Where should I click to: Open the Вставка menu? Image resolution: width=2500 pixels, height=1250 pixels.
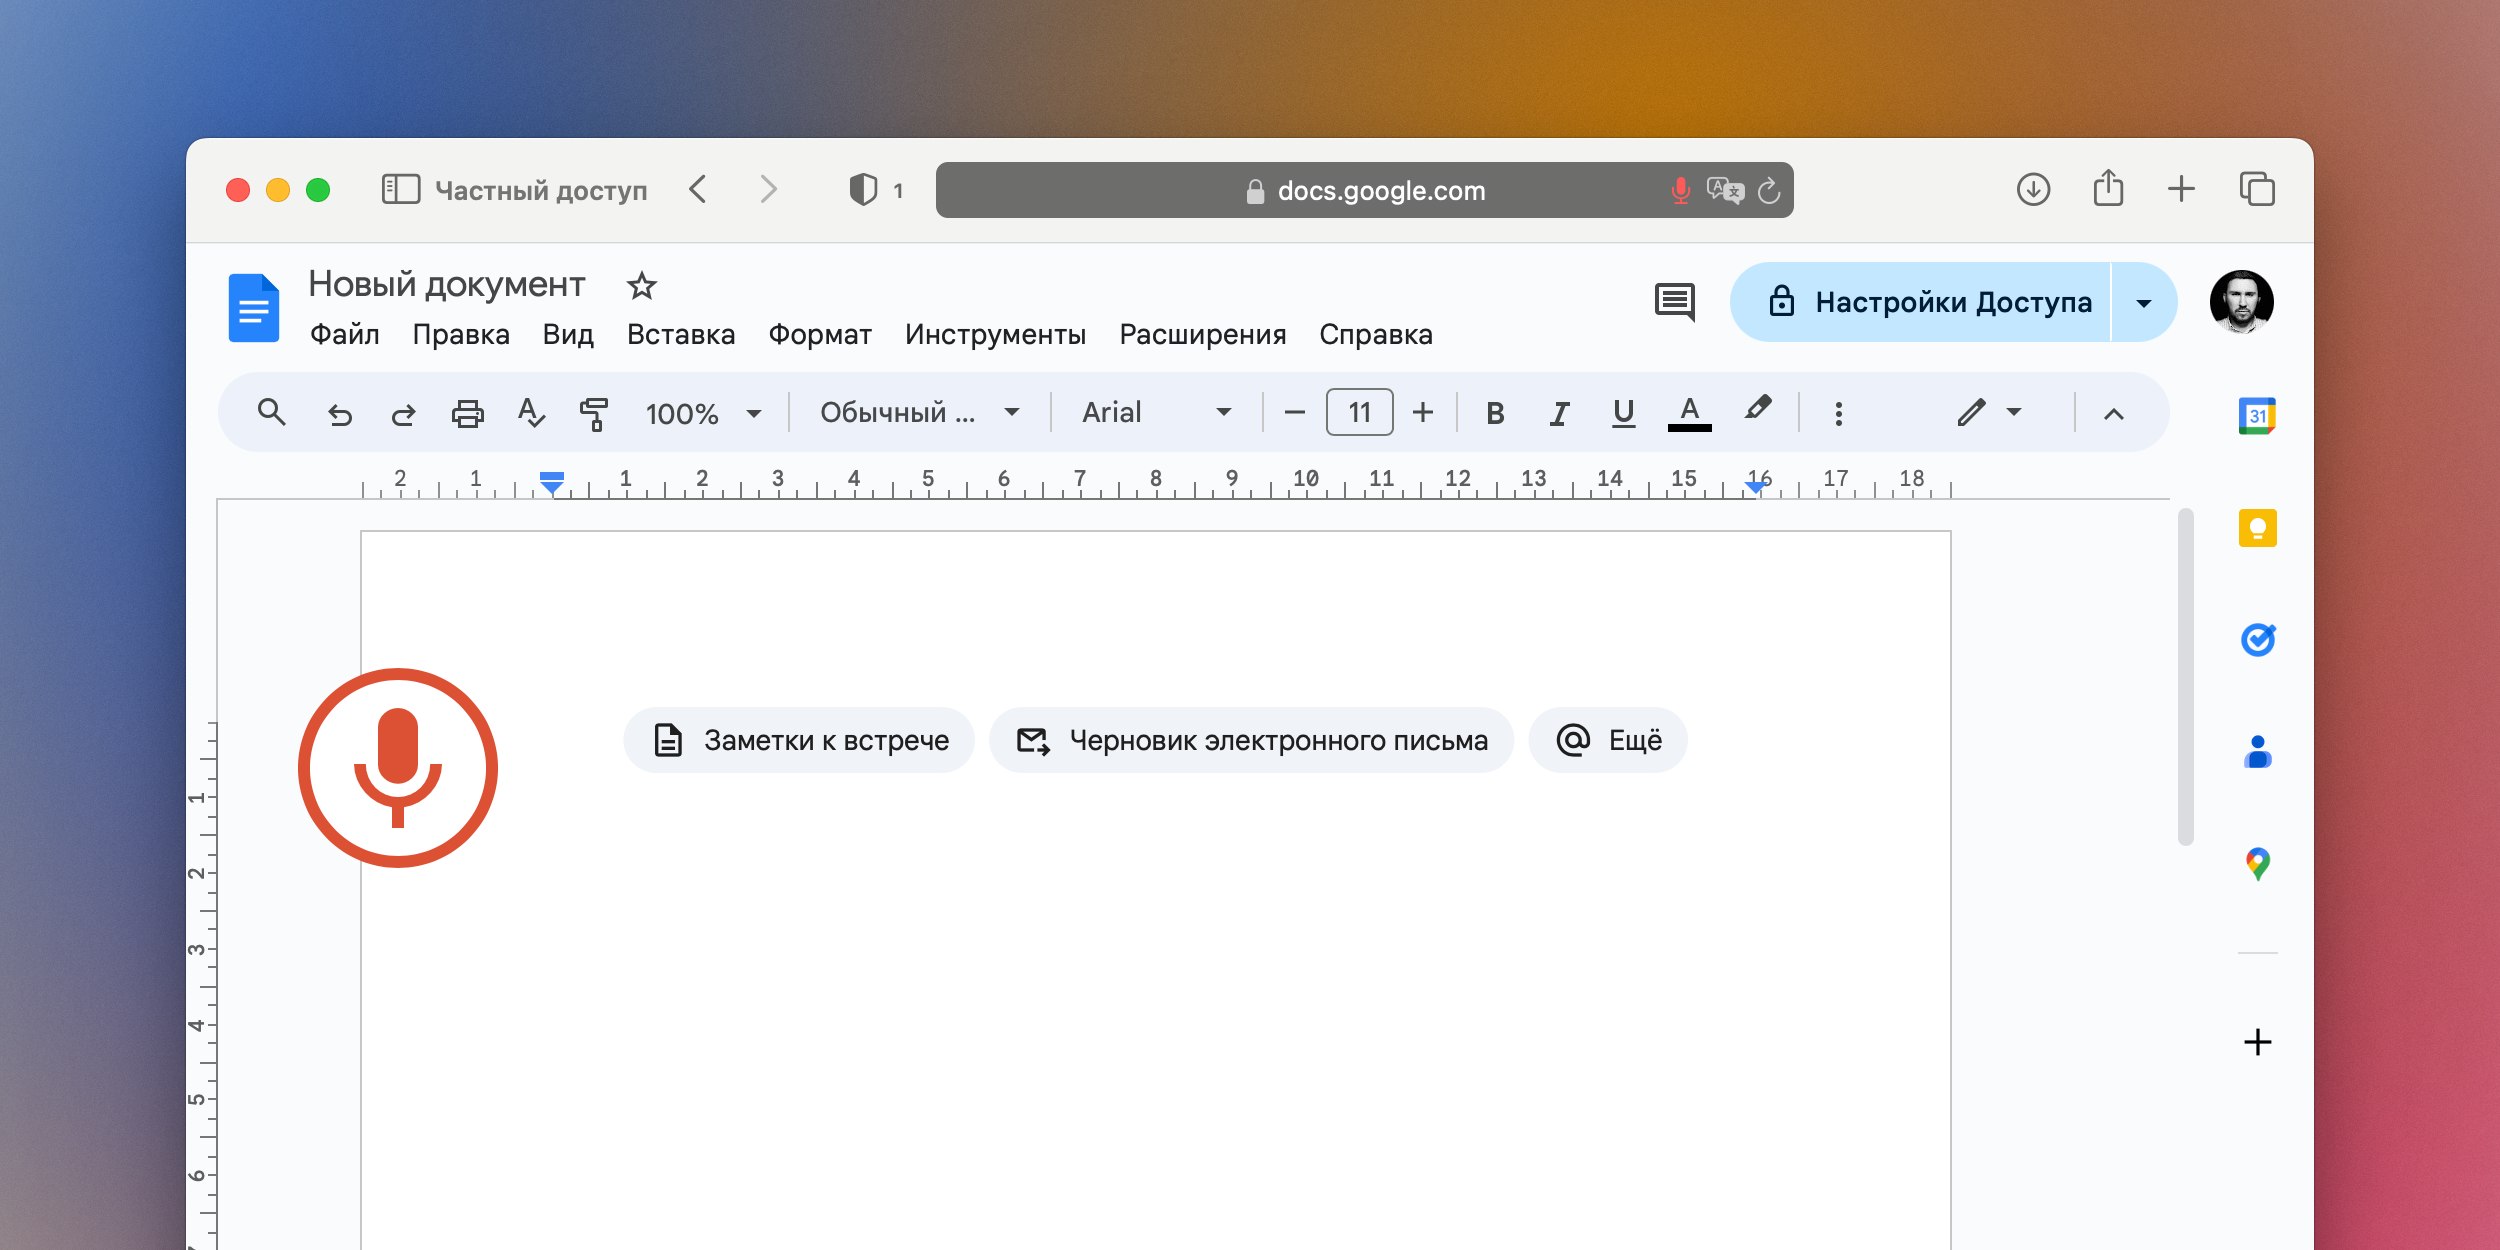click(681, 335)
